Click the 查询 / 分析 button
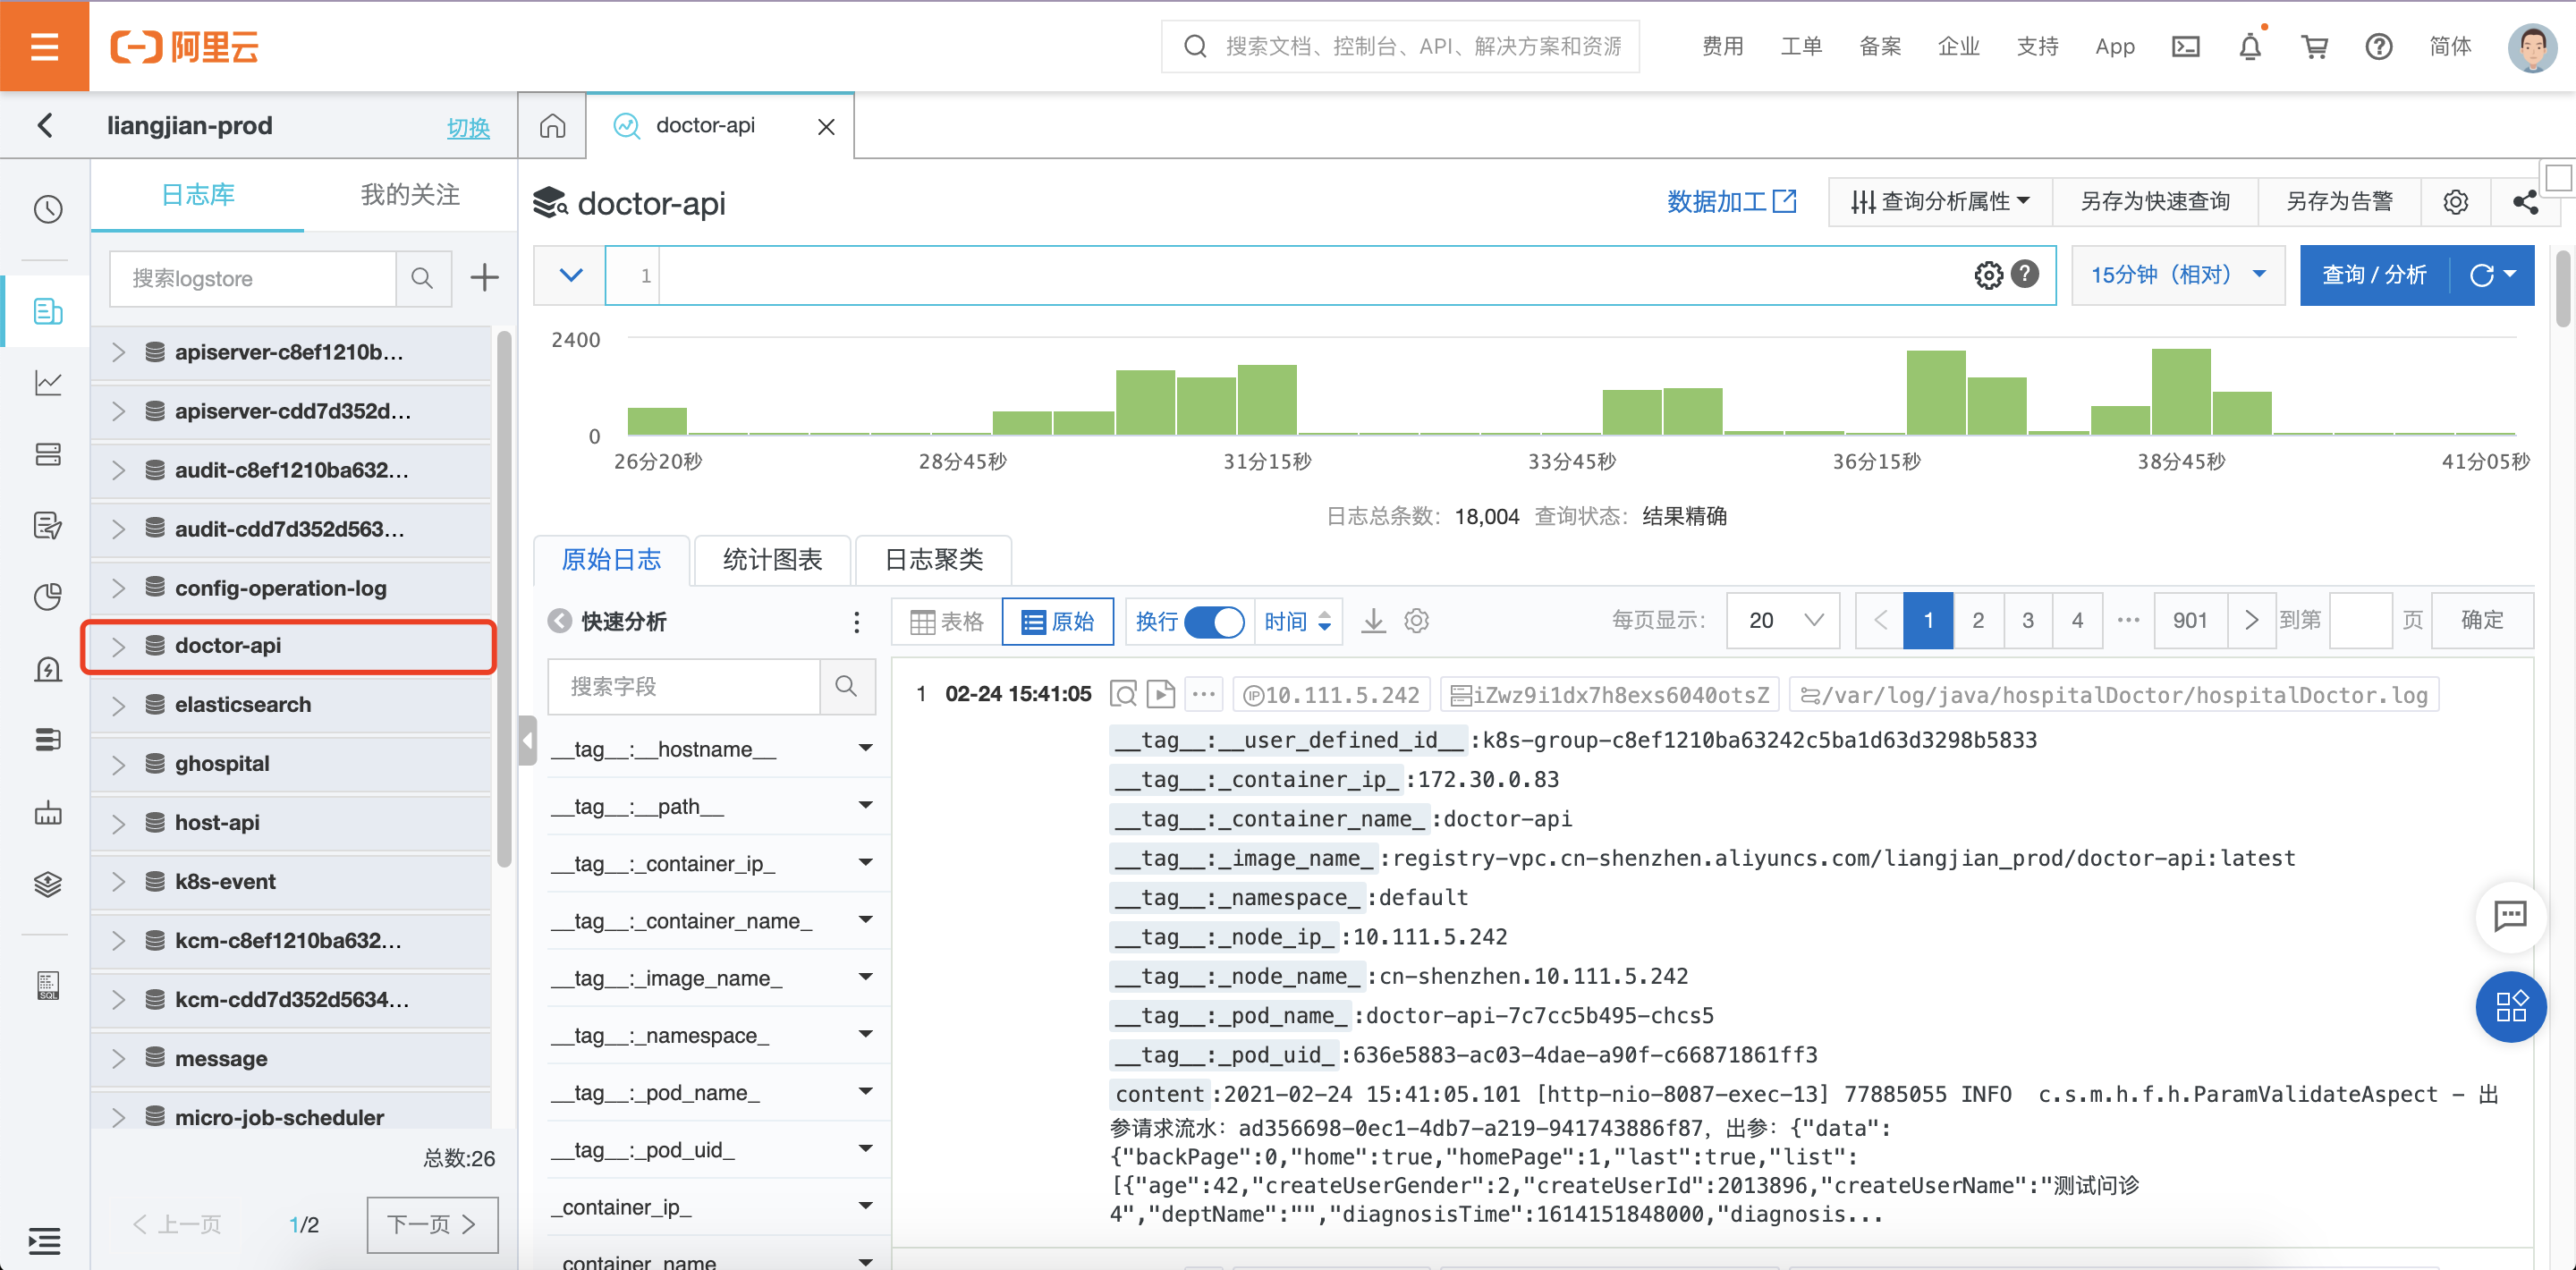The image size is (2576, 1270). 2373,275
